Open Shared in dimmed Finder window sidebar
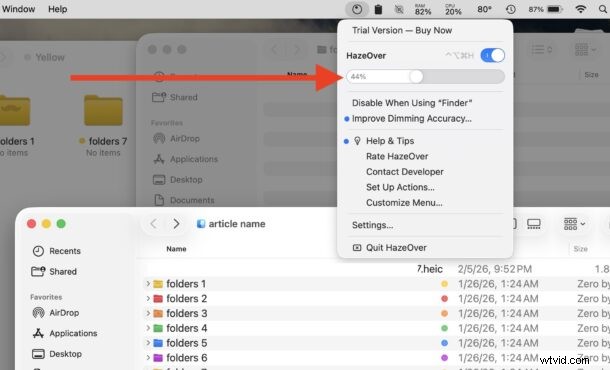This screenshot has height=370, width=610. point(175,97)
